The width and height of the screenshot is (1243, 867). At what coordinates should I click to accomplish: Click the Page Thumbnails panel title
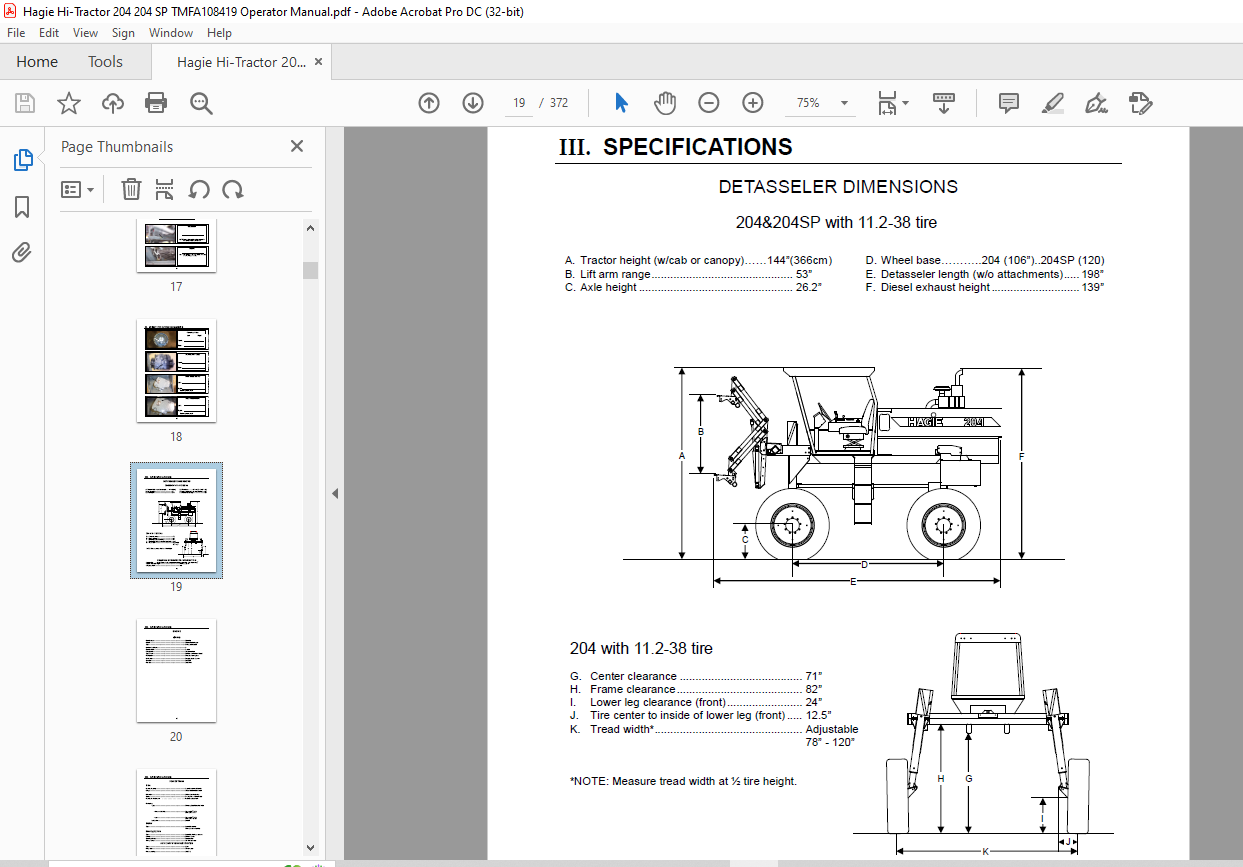[117, 147]
